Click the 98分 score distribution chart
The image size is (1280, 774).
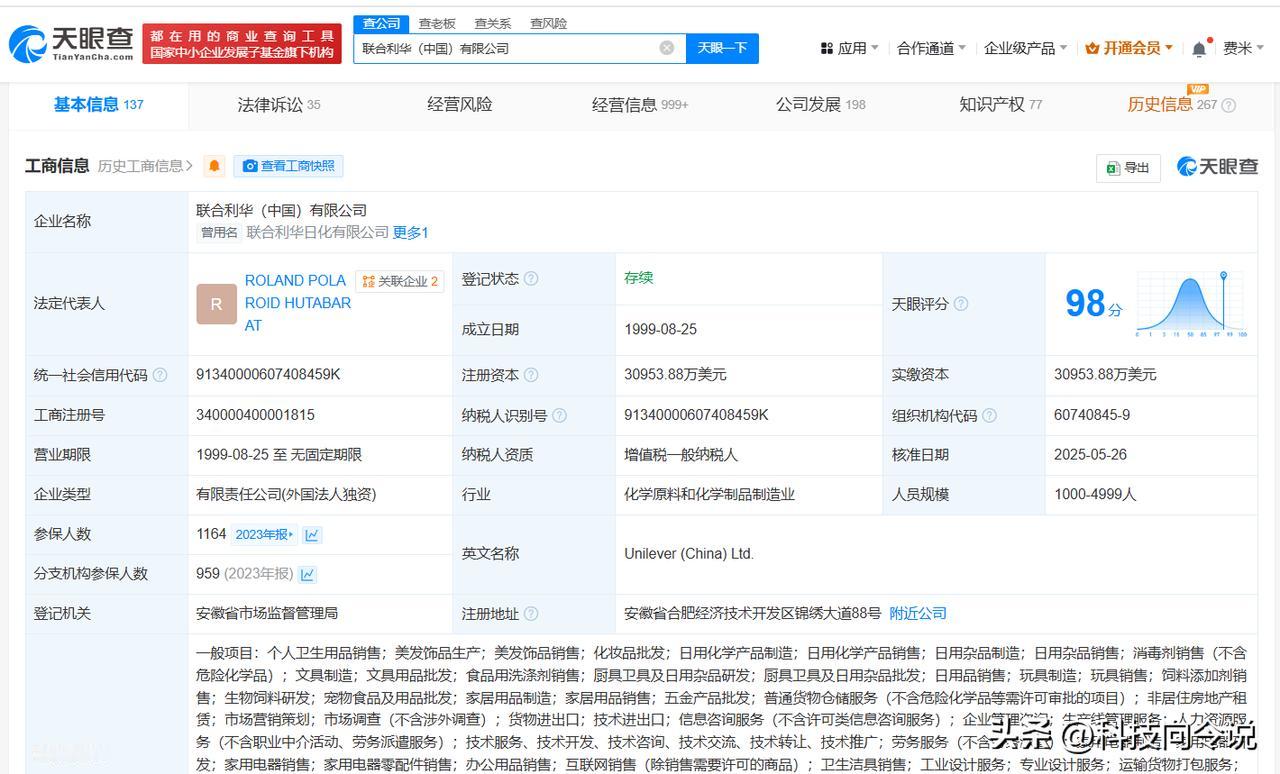1192,303
